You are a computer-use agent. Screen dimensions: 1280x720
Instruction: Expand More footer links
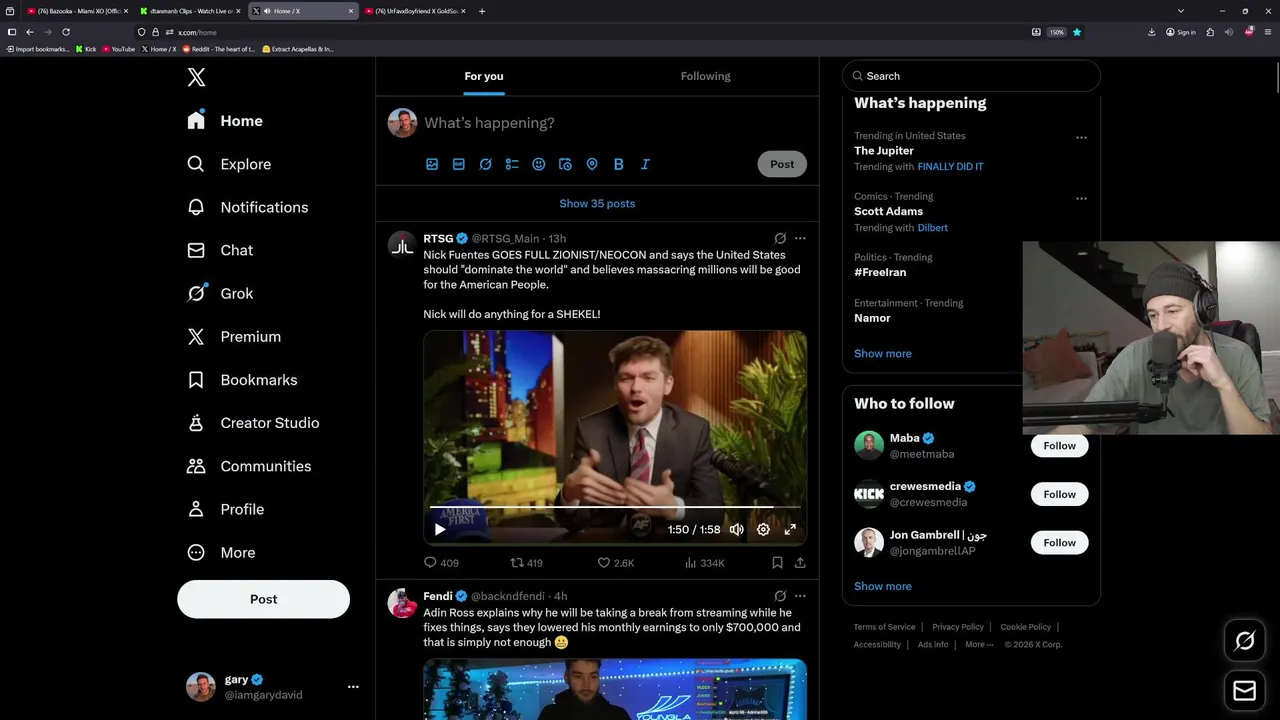coord(979,645)
